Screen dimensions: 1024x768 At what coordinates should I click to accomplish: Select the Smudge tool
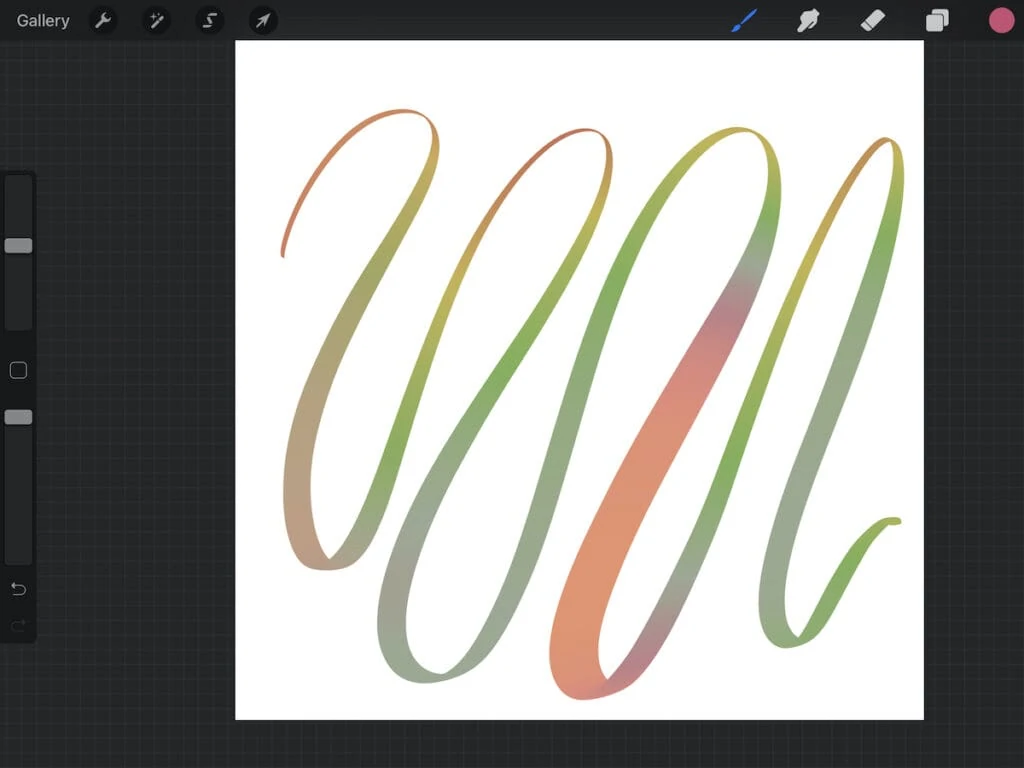808,20
